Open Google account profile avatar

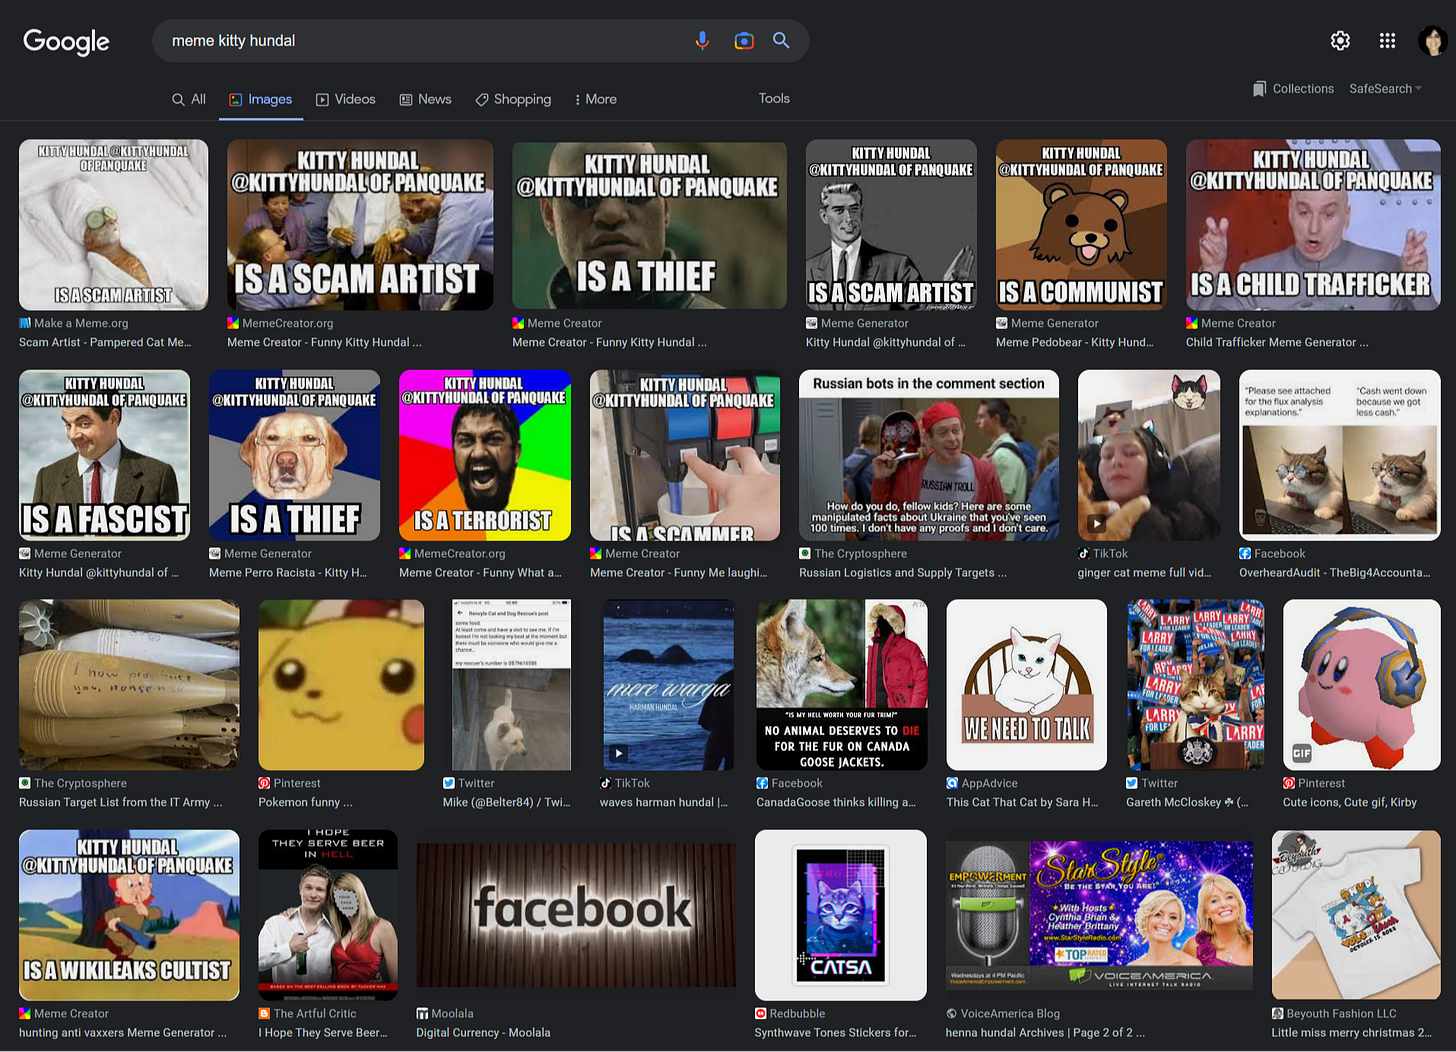point(1432,40)
